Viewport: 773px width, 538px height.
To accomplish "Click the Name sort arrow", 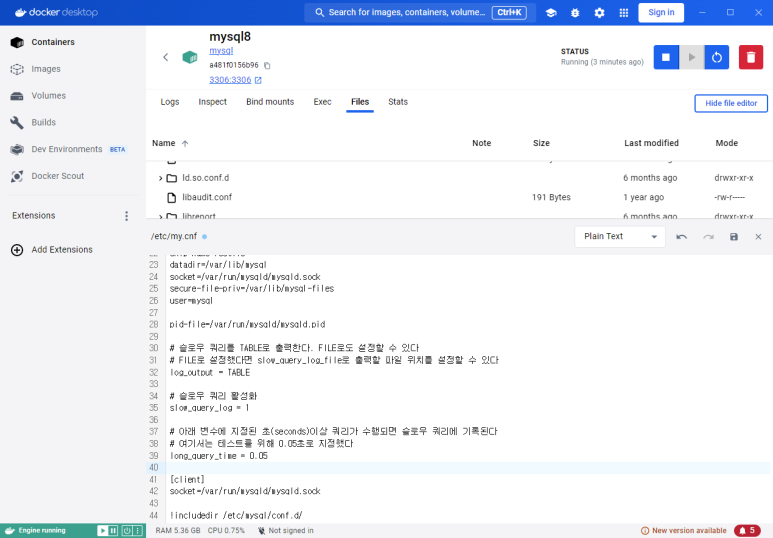I will [x=185, y=143].
